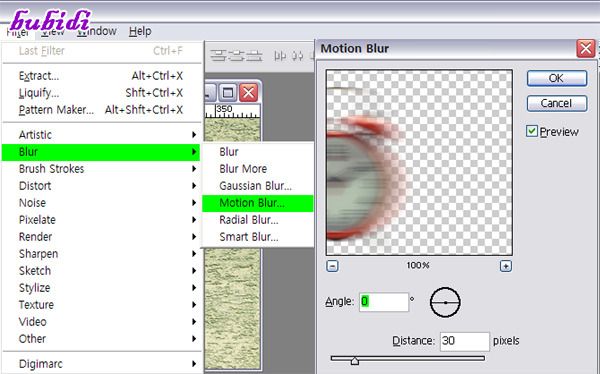Choose Extract... from the Filter menu

pyautogui.click(x=101, y=76)
